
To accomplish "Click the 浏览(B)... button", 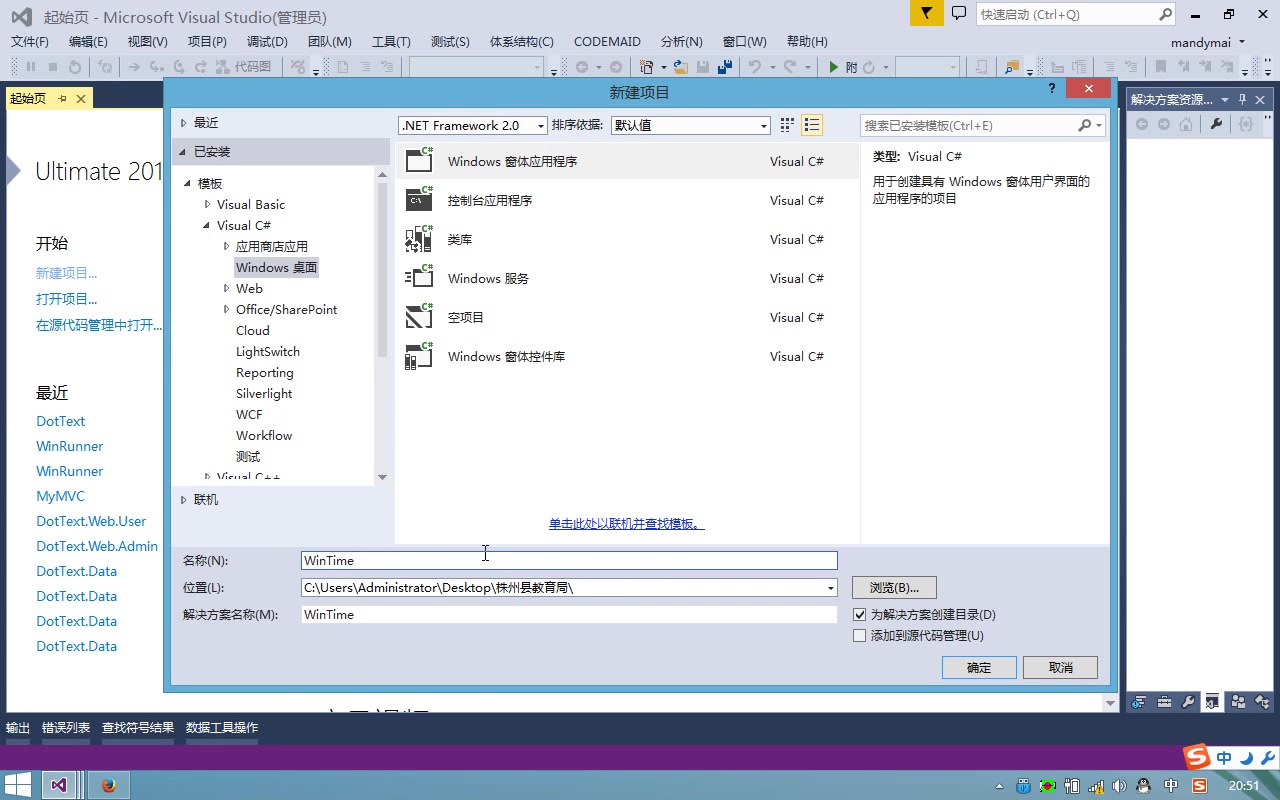I will (x=894, y=587).
